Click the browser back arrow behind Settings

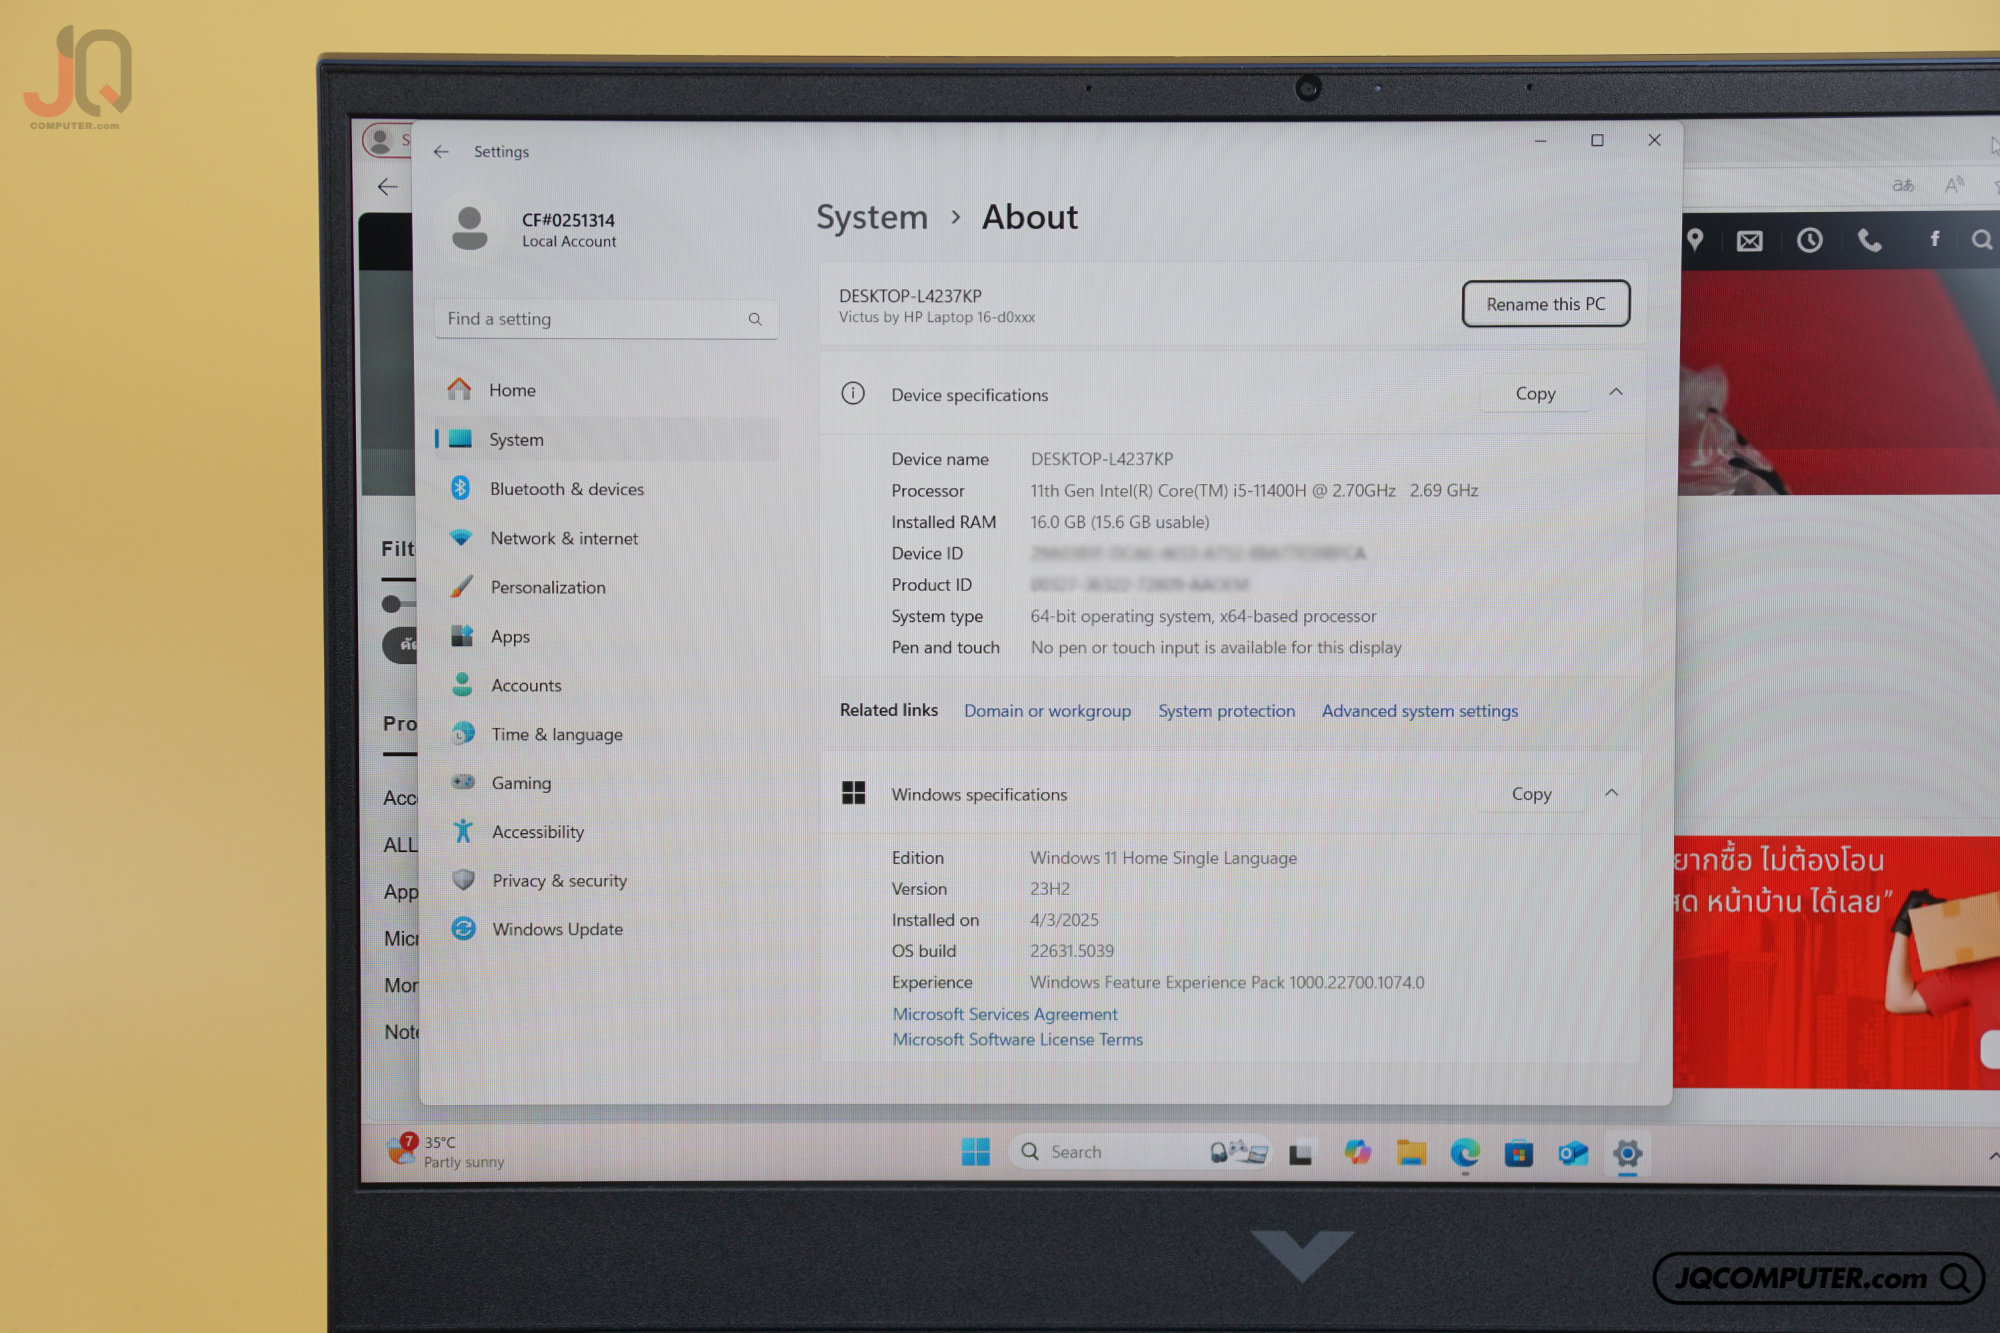(x=388, y=187)
